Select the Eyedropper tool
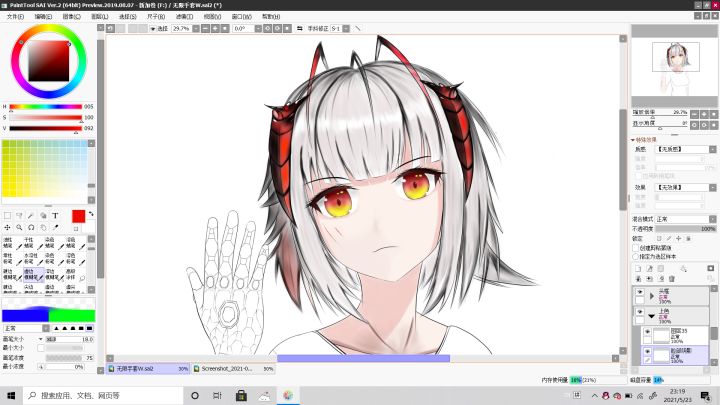720x405 pixels. tap(56, 227)
